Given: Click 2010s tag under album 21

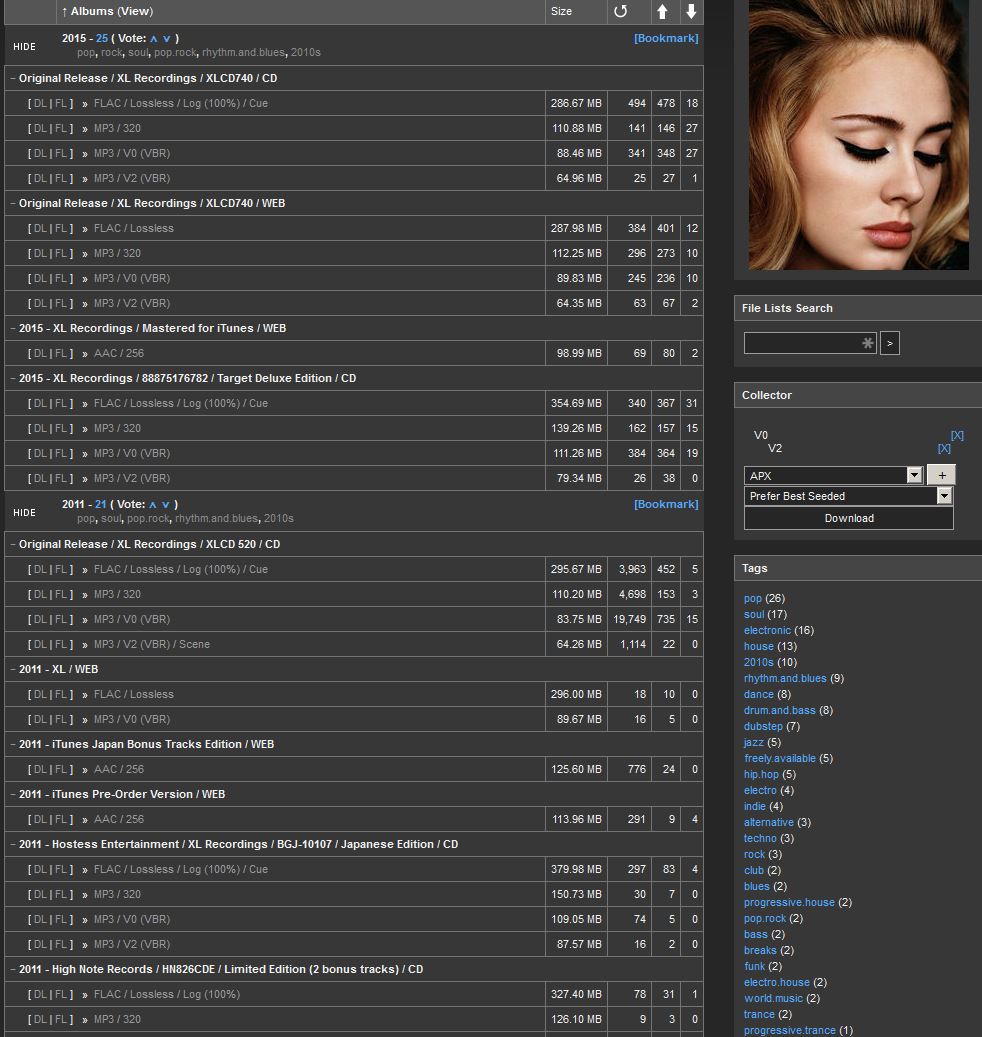Looking at the screenshot, I should click(278, 518).
